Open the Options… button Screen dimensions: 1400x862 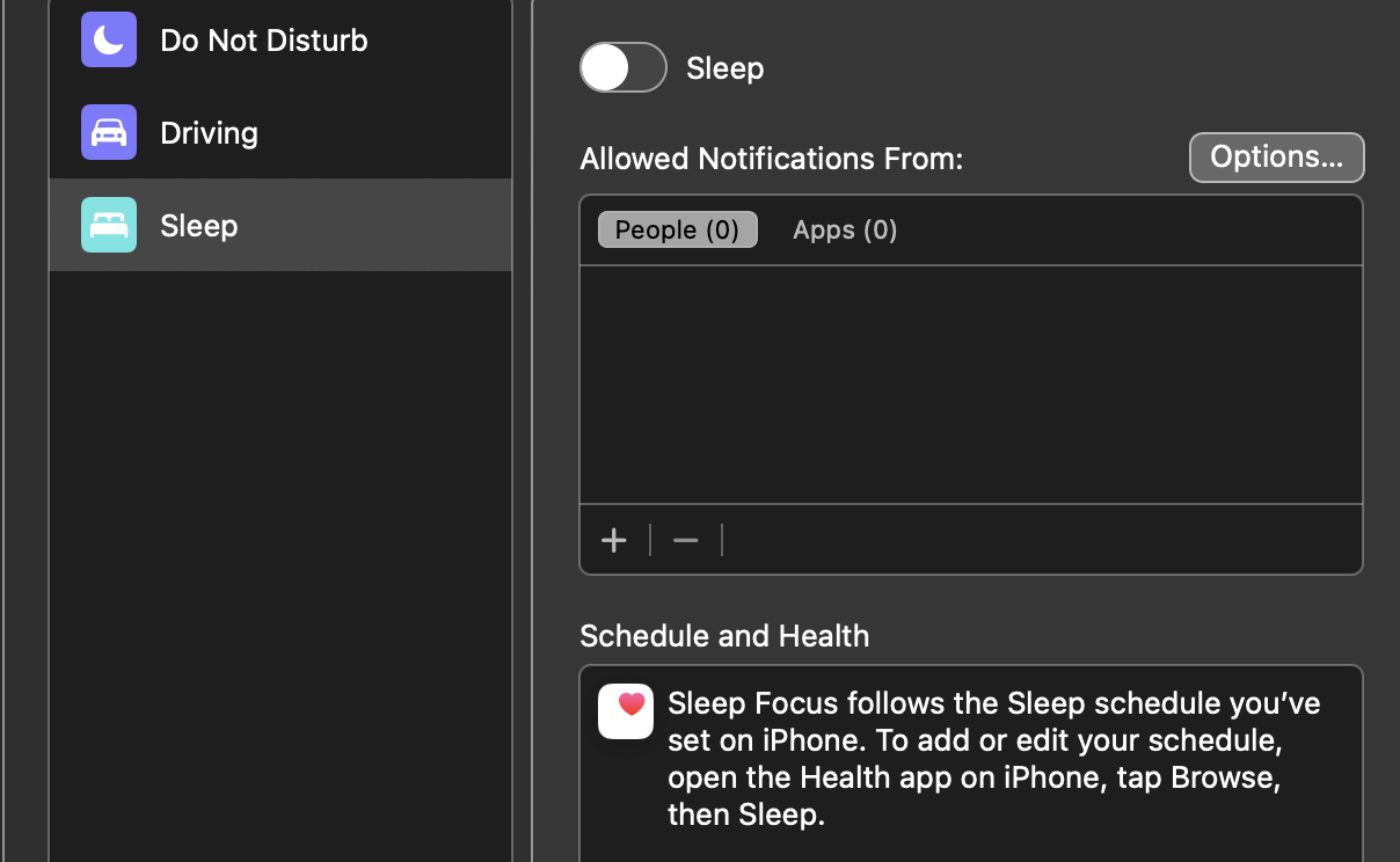pos(1276,157)
